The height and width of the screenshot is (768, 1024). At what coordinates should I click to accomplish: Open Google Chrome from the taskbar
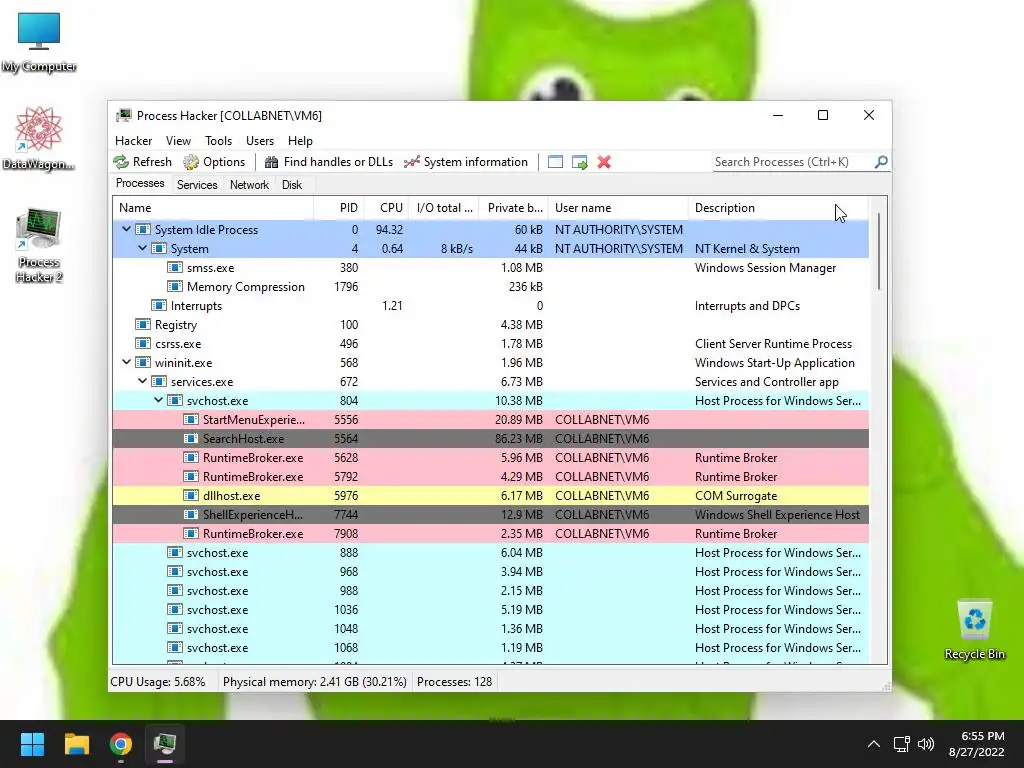(121, 744)
